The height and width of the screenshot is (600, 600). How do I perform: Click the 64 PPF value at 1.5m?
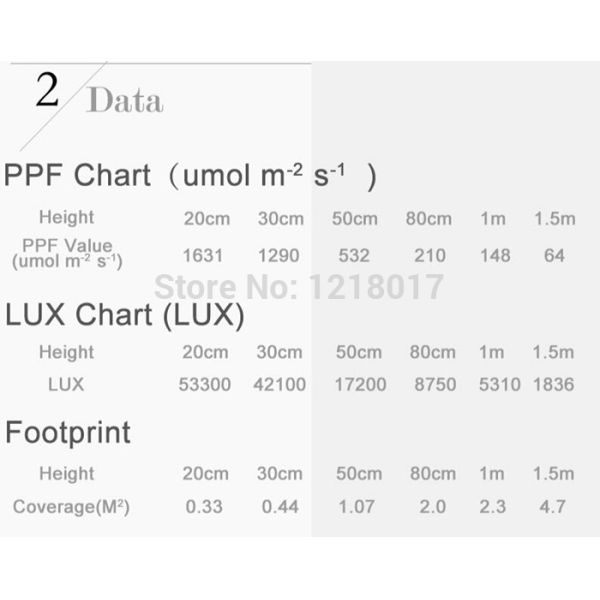pos(554,255)
